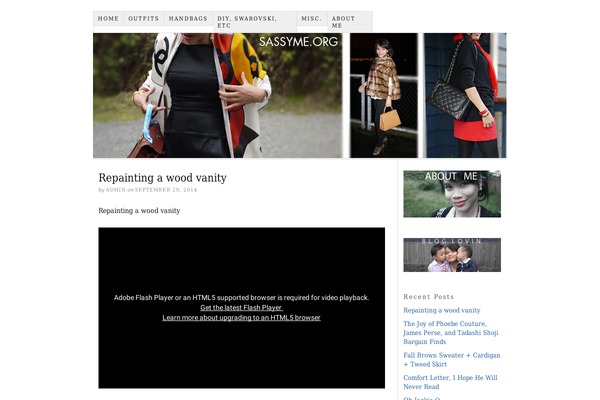Screen dimensions: 600x400
Task: Open the Home menu item
Action: tap(108, 18)
